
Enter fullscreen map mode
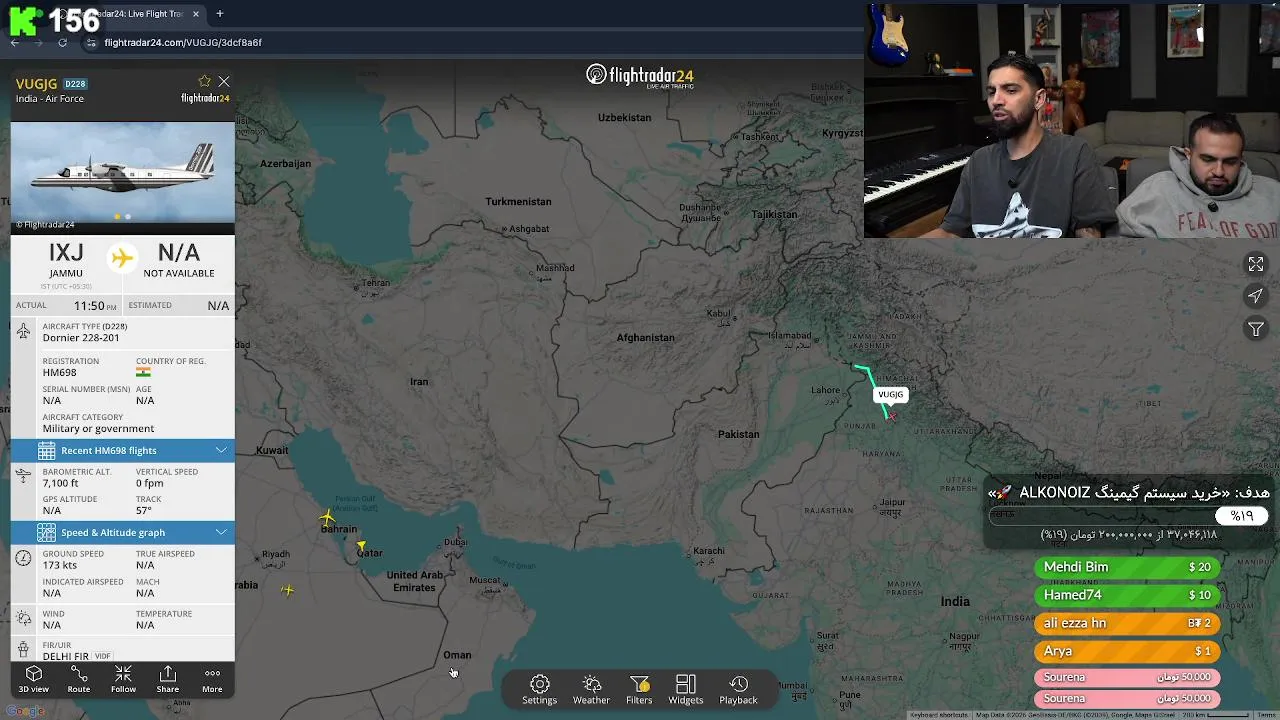tap(1255, 264)
